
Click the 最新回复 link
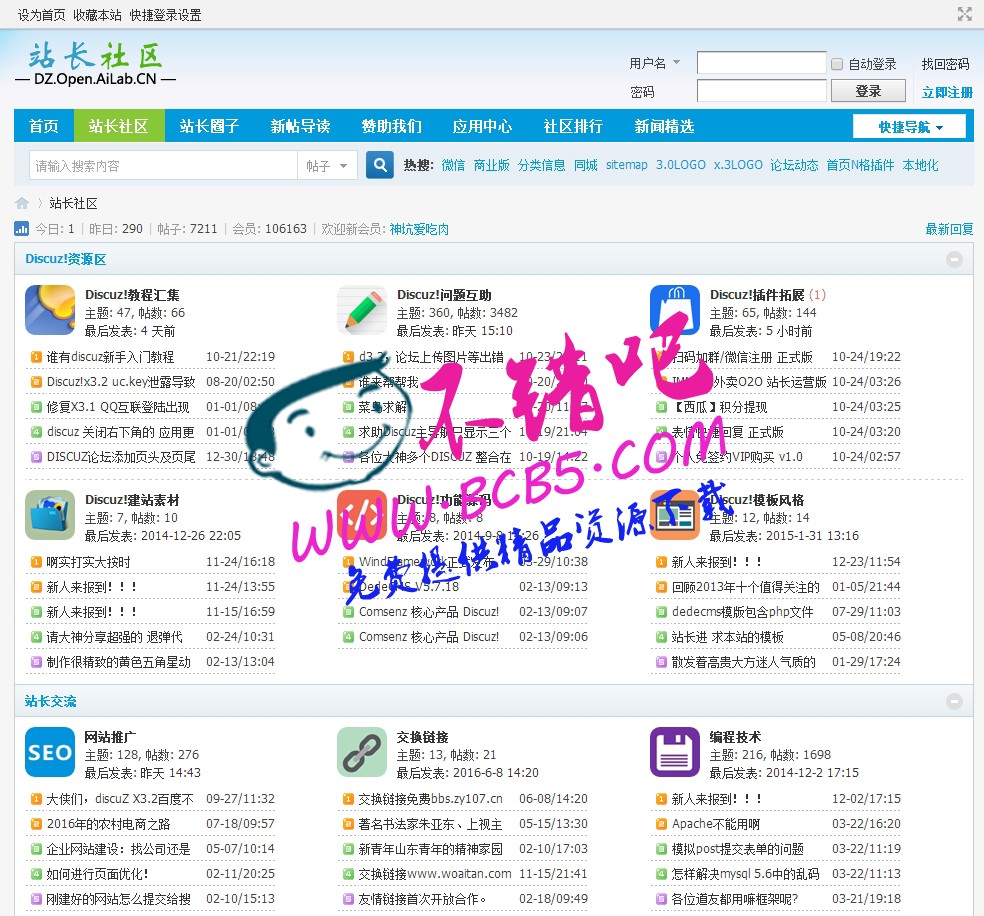(949, 229)
